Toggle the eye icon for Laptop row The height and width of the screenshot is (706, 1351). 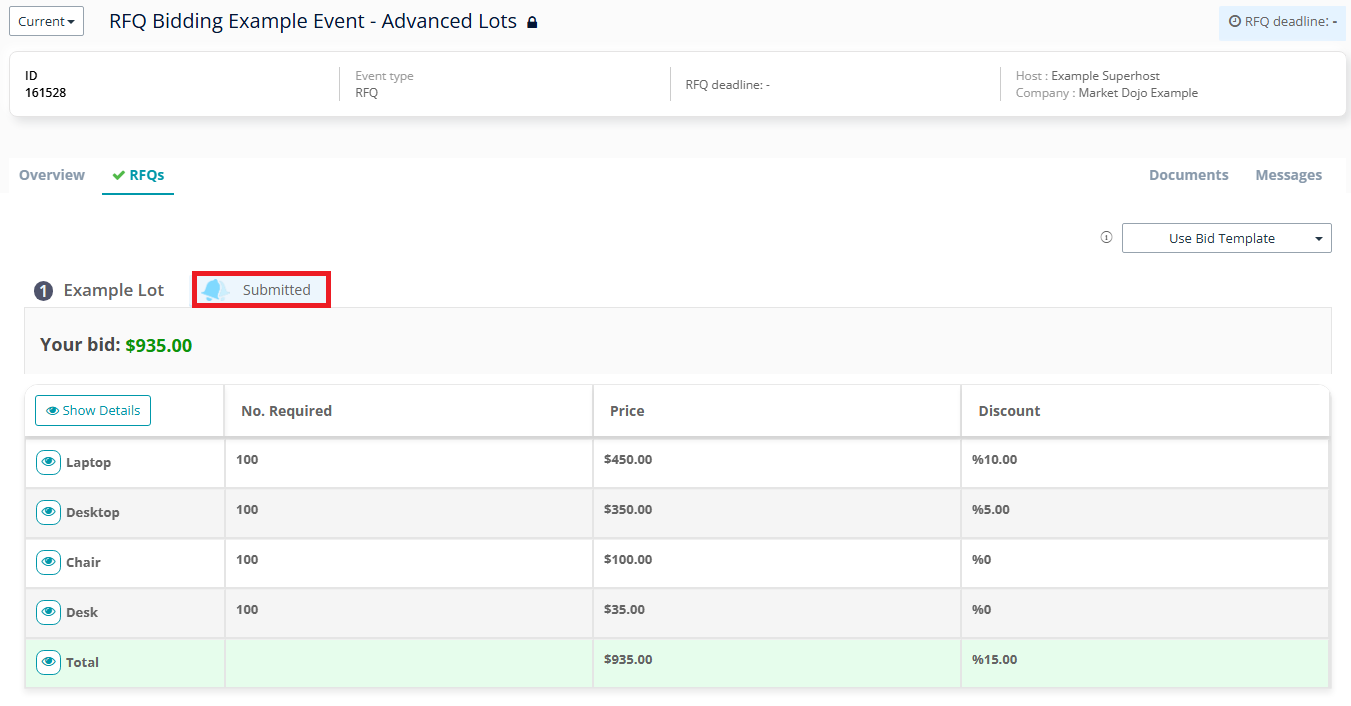[x=48, y=462]
